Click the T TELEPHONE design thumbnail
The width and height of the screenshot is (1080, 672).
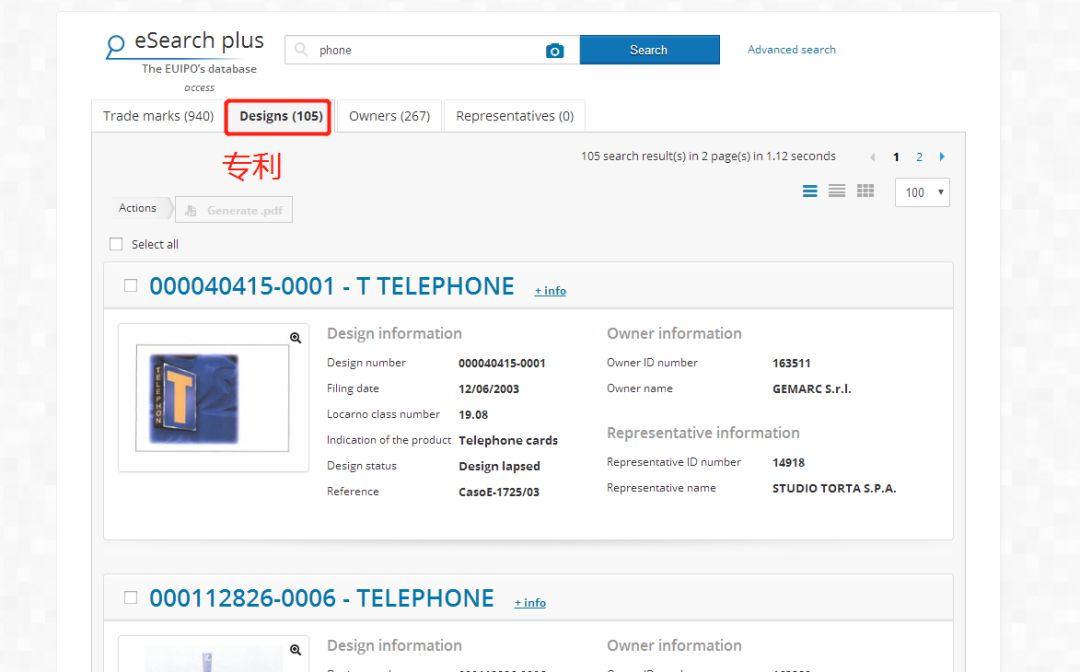[212, 398]
